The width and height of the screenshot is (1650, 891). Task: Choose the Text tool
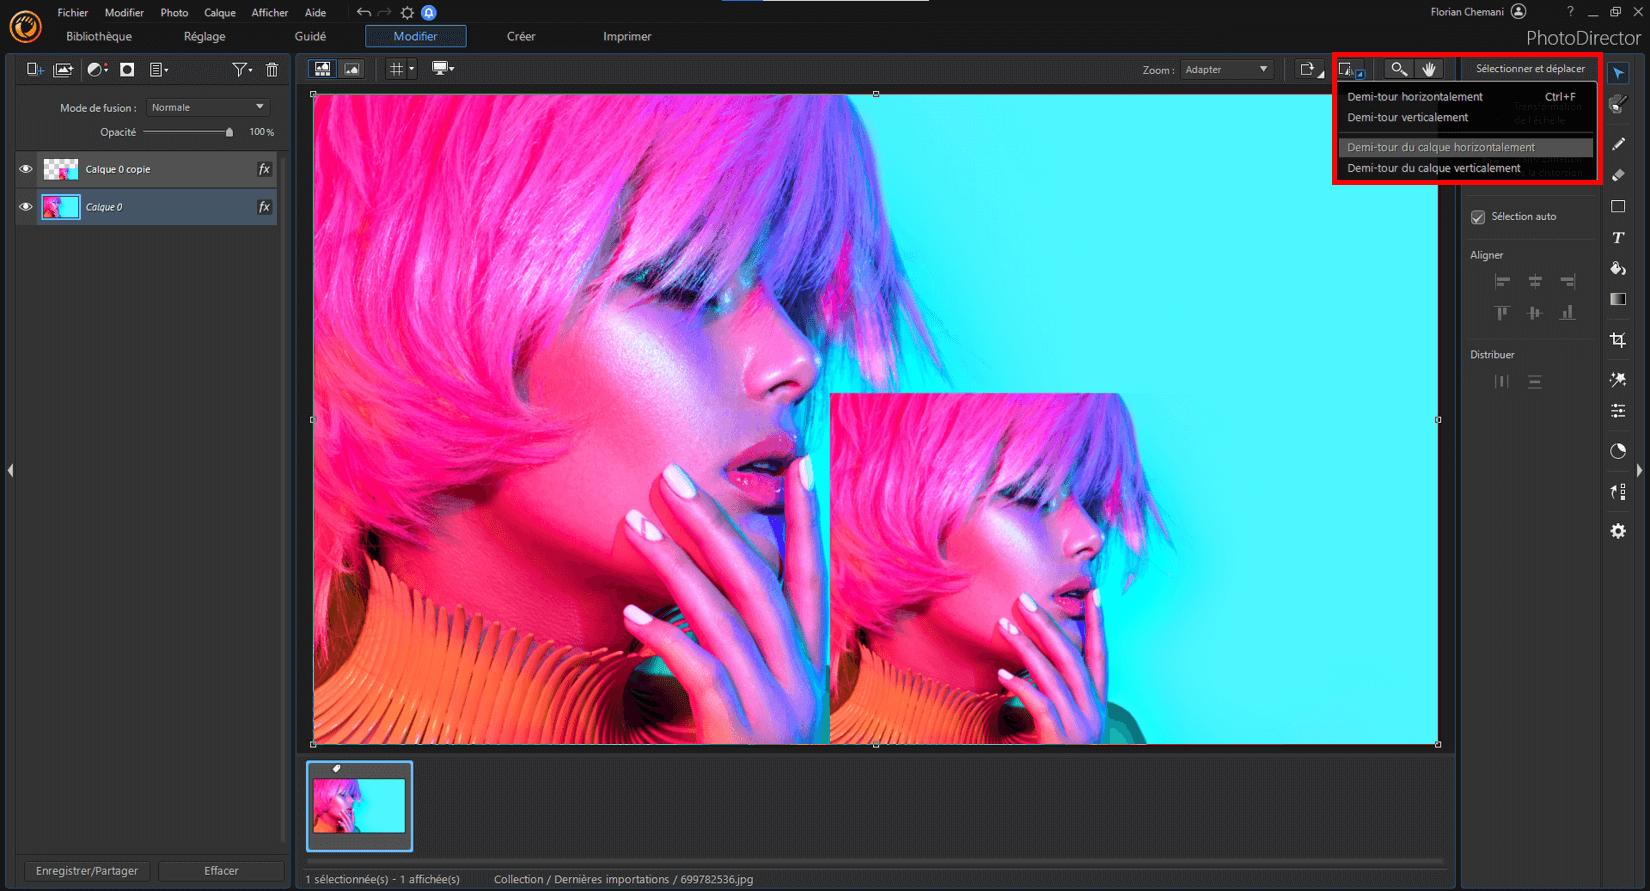[1618, 238]
